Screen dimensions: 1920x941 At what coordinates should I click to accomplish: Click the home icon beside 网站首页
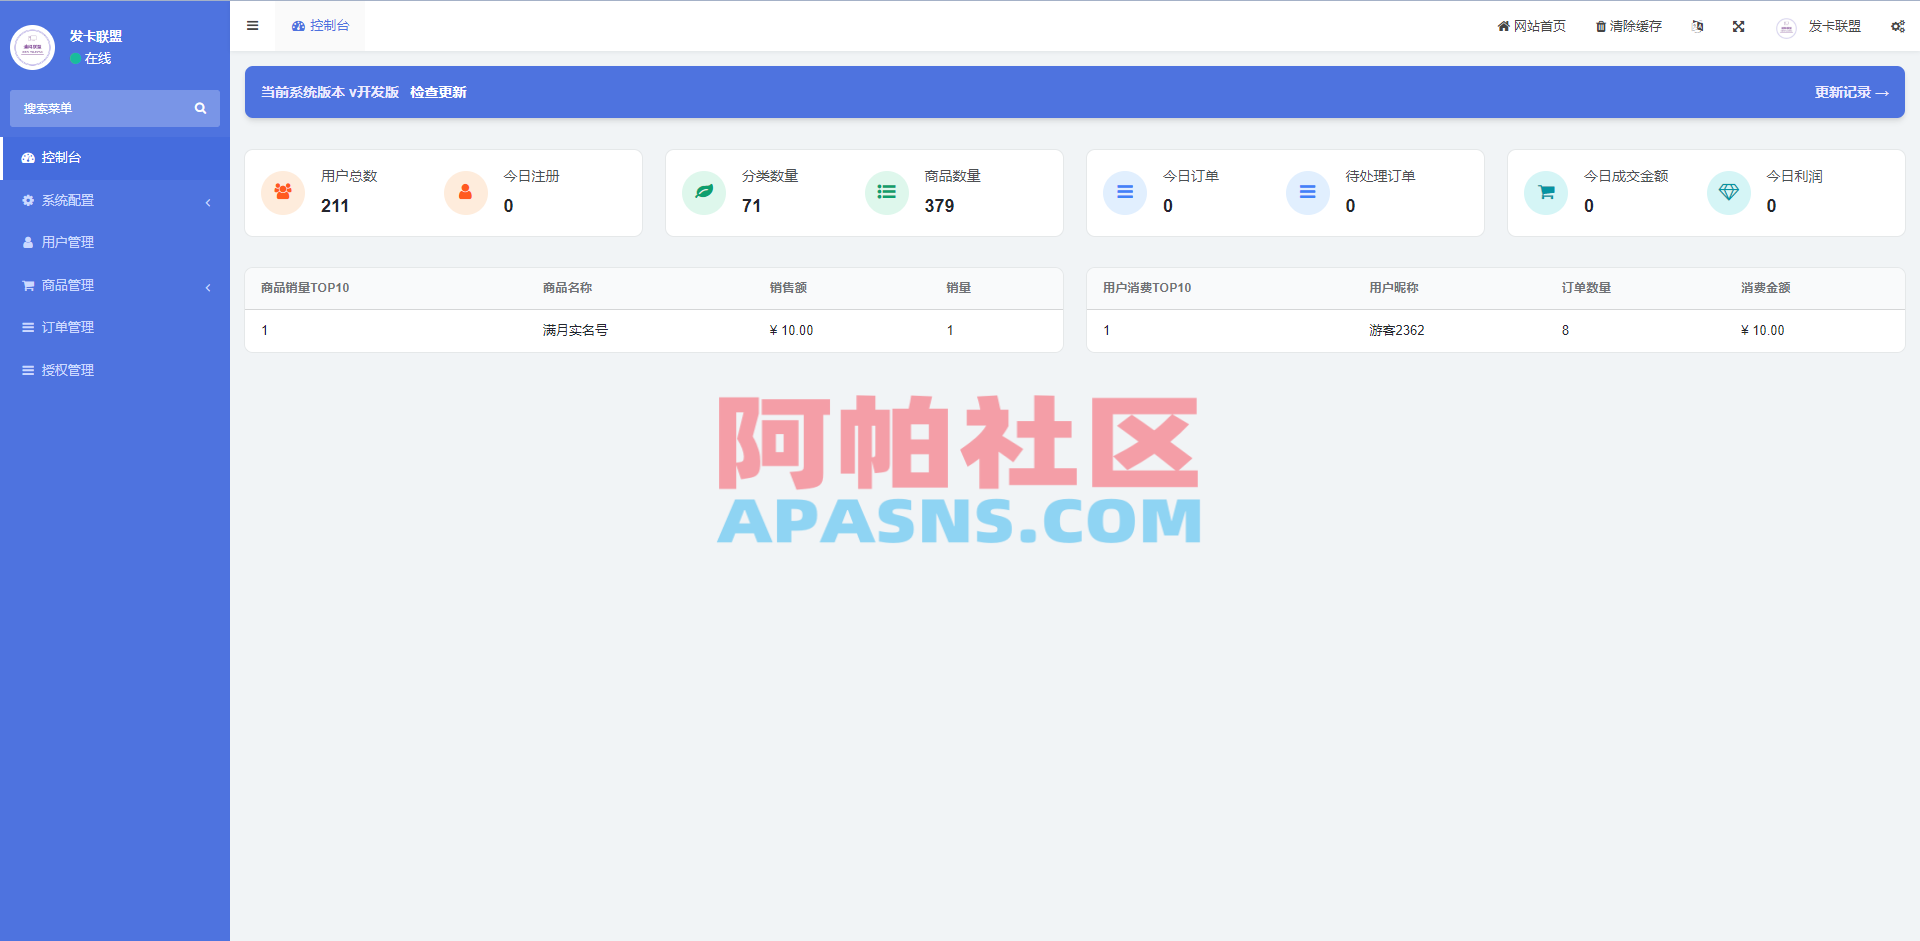[x=1502, y=26]
